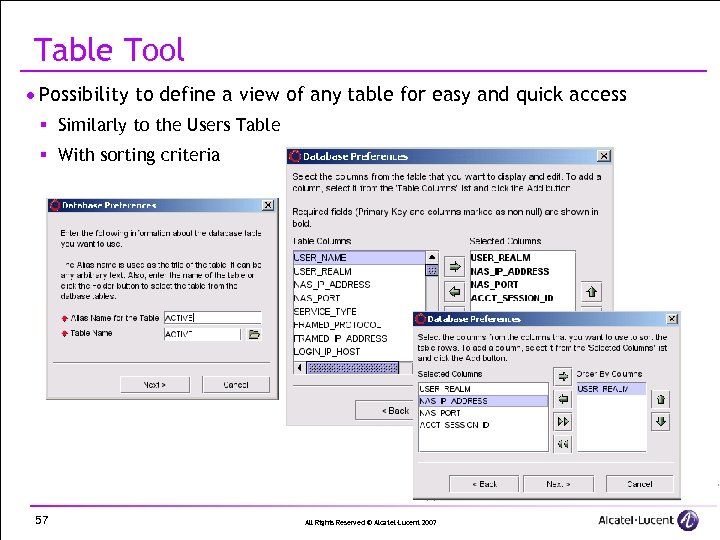Image resolution: width=720 pixels, height=540 pixels.
Task: Click the add all double-arrow in sorting dialog
Action: pyautogui.click(x=563, y=422)
